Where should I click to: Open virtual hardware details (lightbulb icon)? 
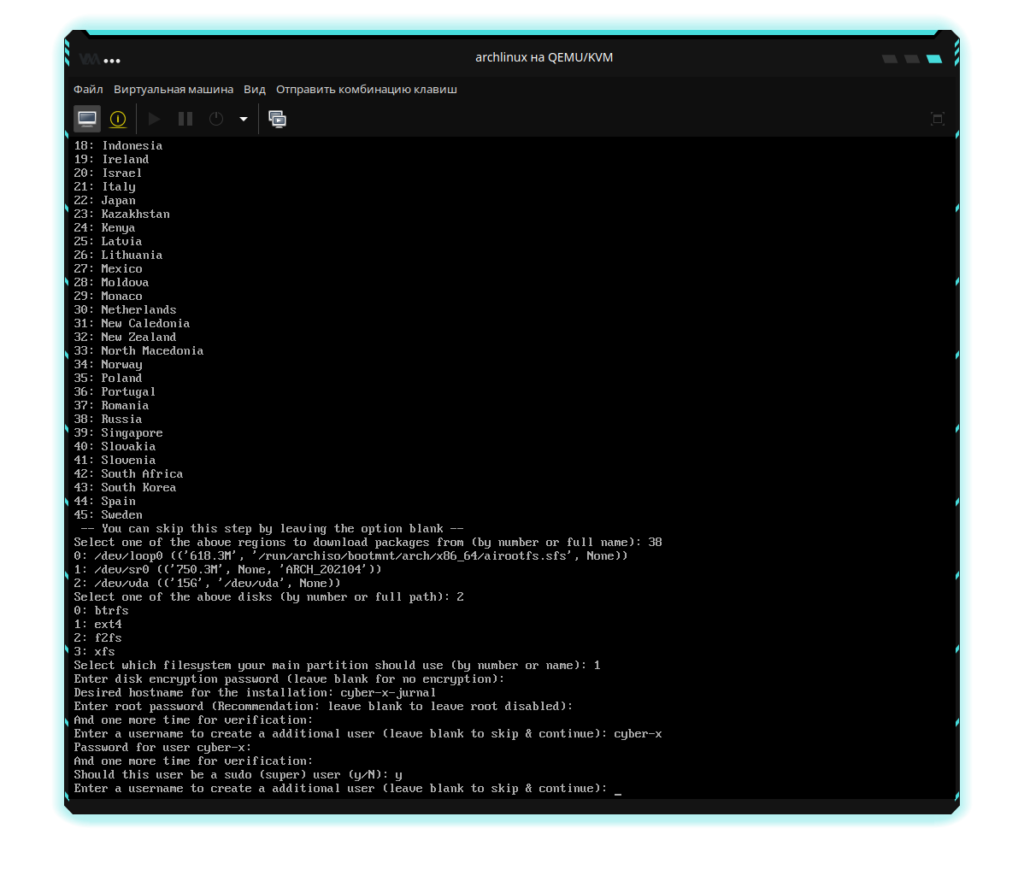[x=118, y=119]
